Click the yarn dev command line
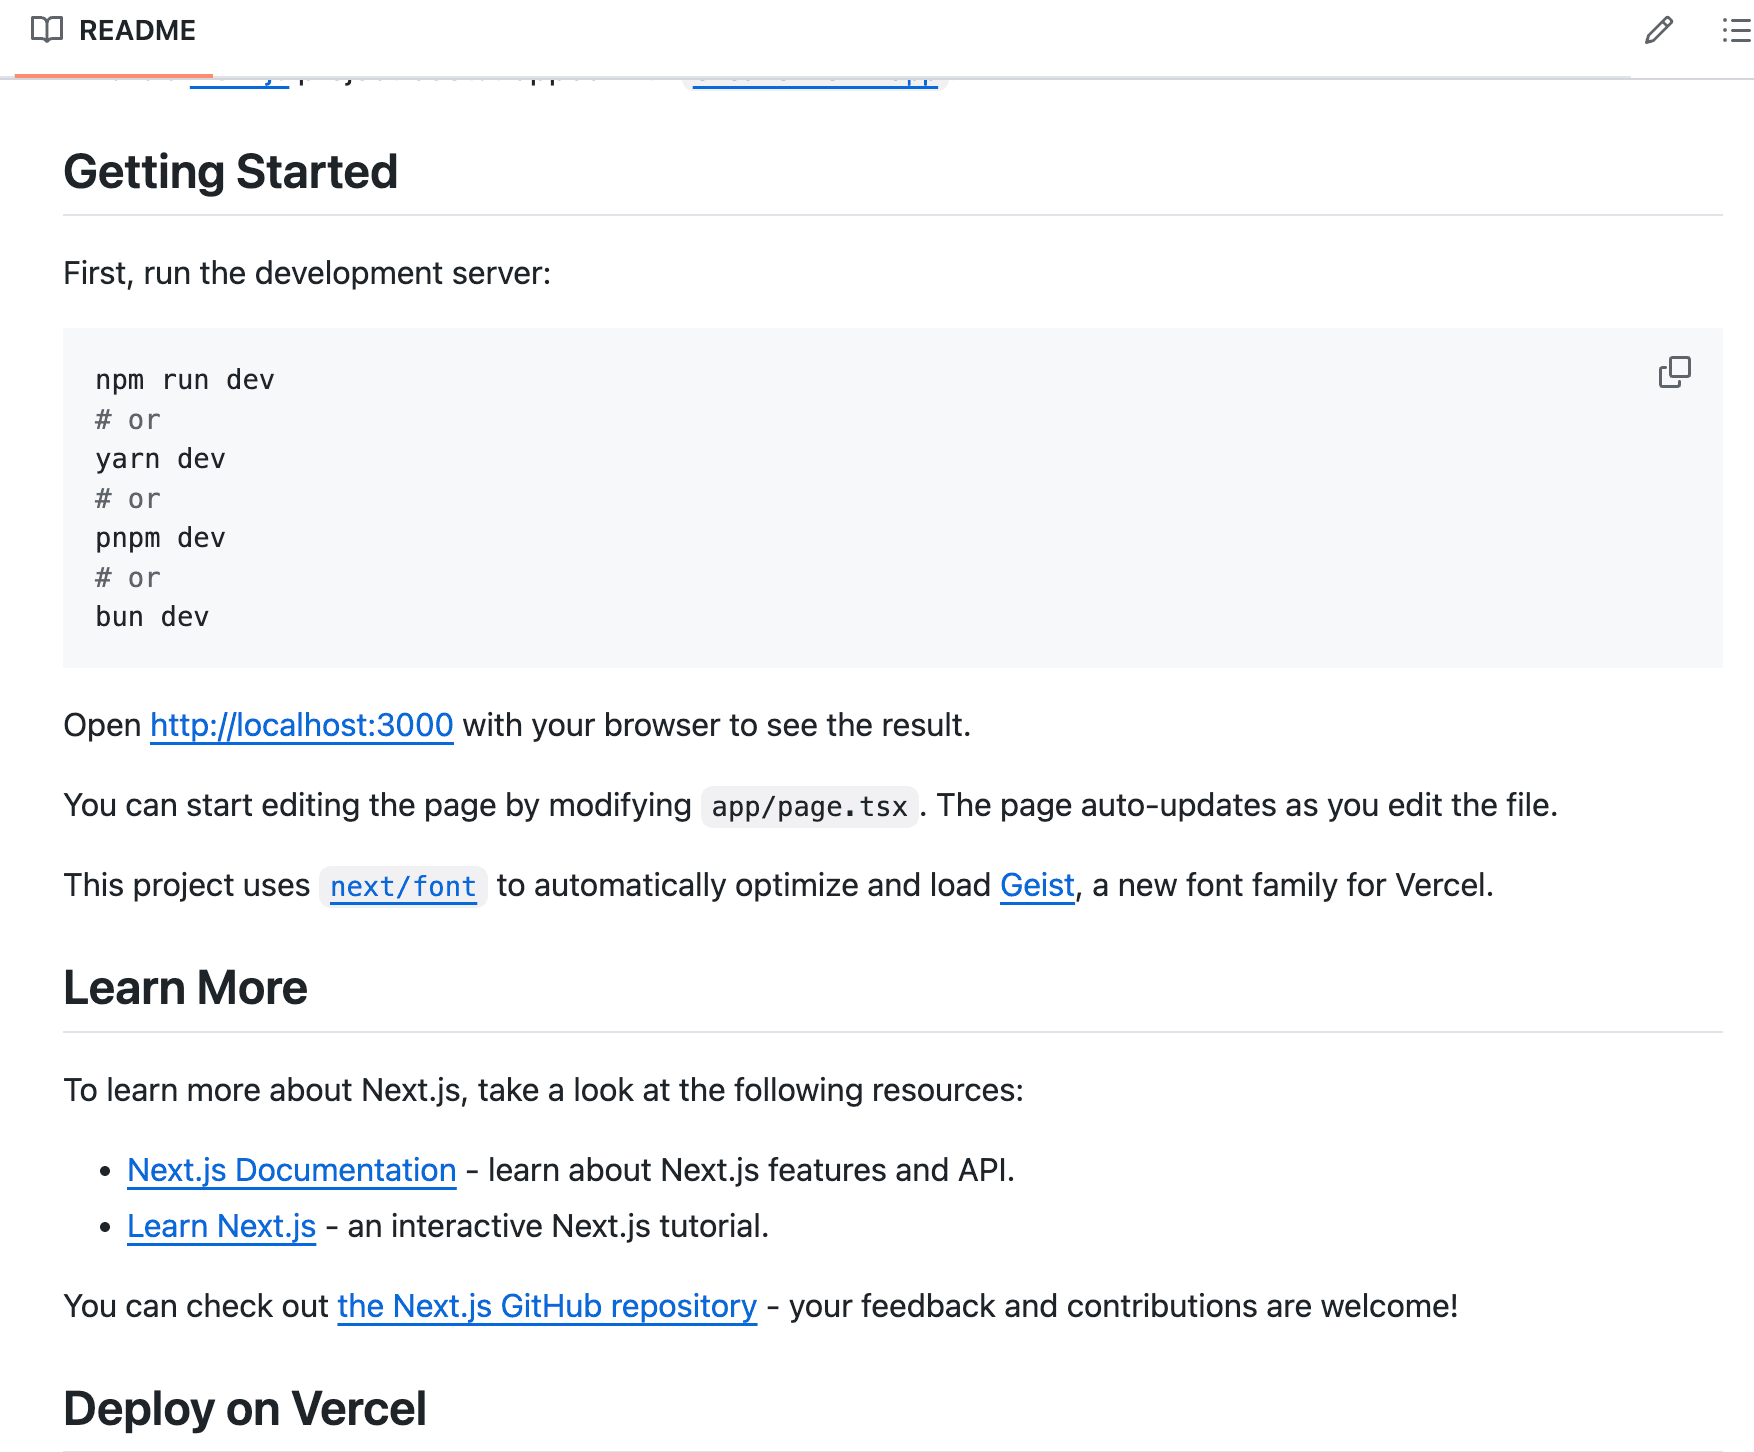Screen dimensions: 1754x1452 point(160,459)
